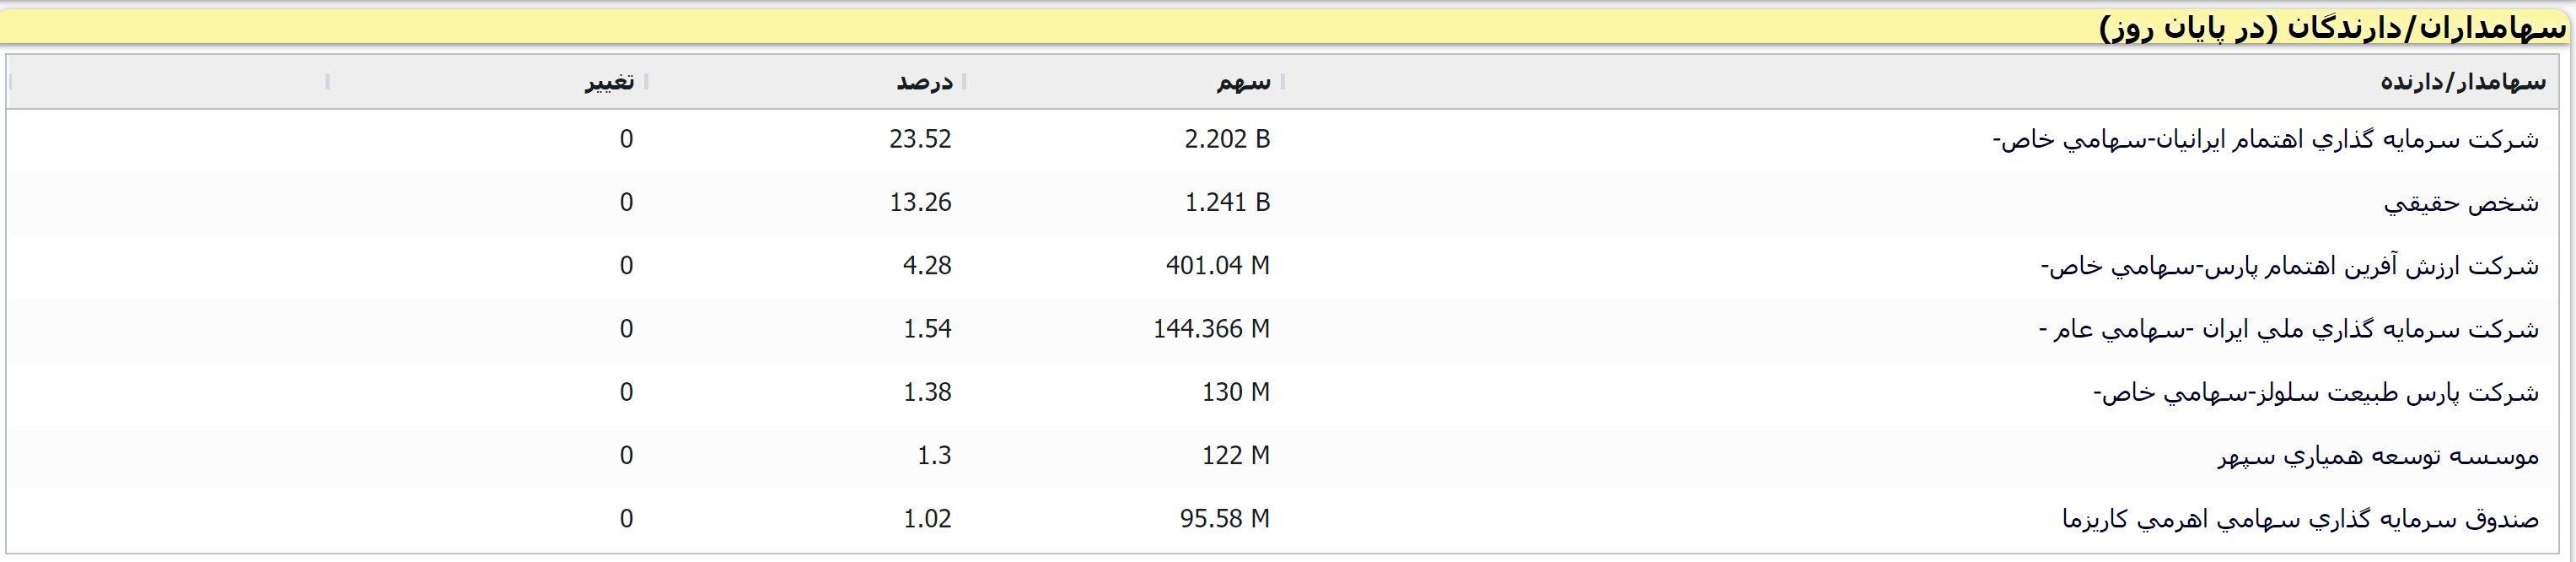Open پارس طبیعت سلولز shareholder entry
The height and width of the screenshot is (562, 2576).
(2315, 392)
